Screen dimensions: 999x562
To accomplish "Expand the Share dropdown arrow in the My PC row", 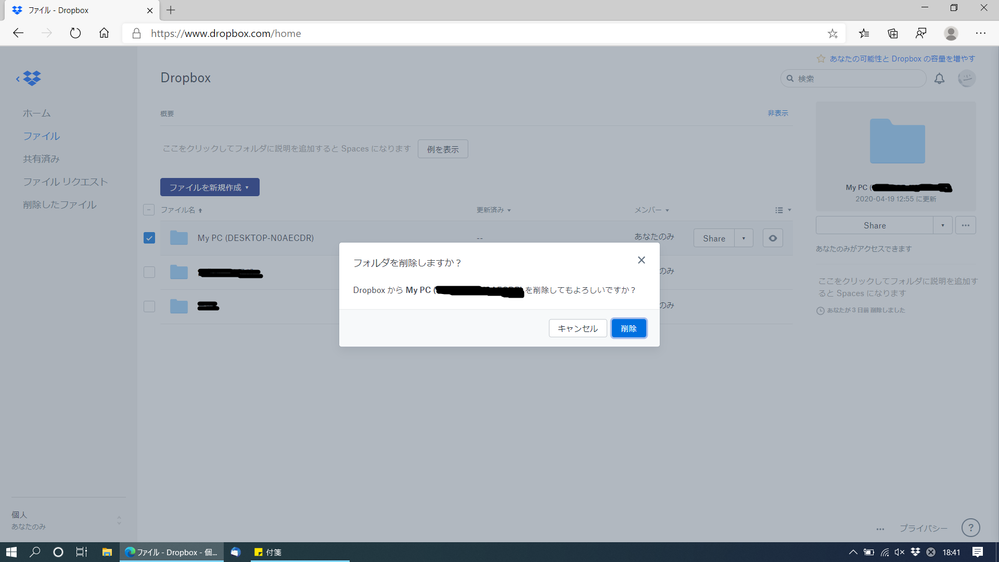I will pos(744,238).
